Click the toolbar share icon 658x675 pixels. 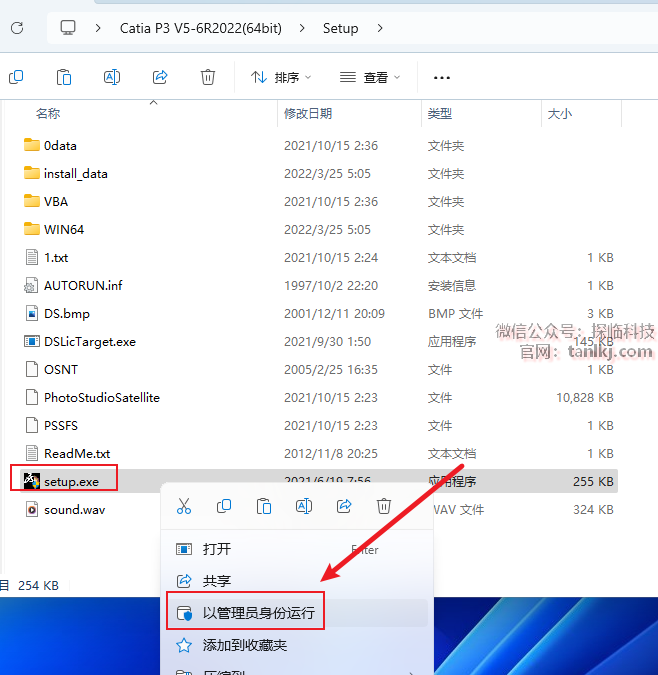160,77
